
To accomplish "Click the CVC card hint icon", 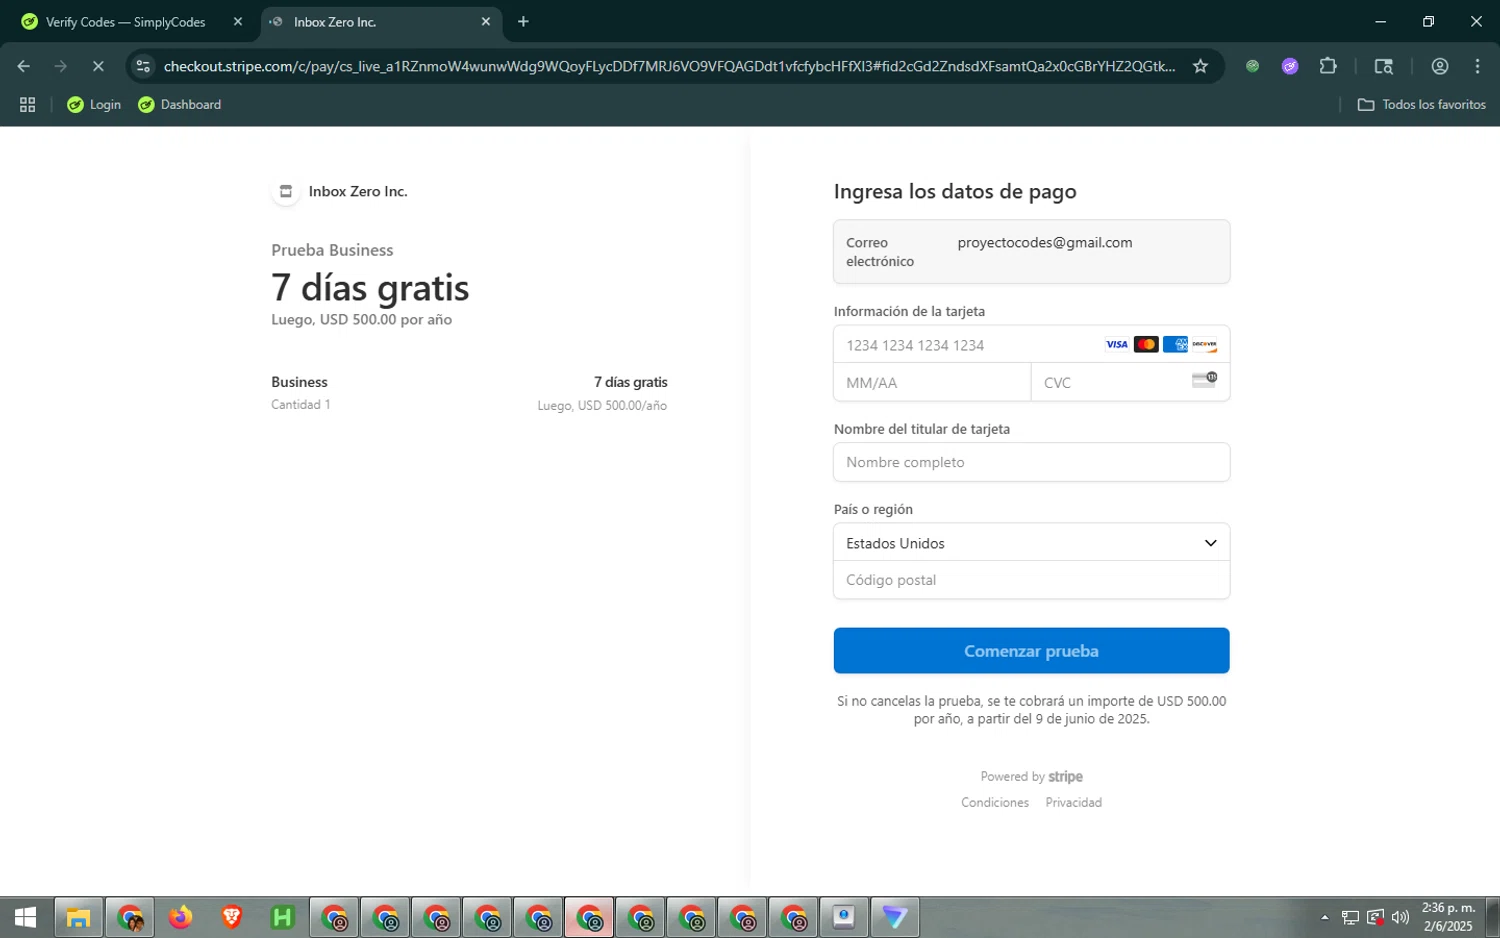I will [1204, 380].
